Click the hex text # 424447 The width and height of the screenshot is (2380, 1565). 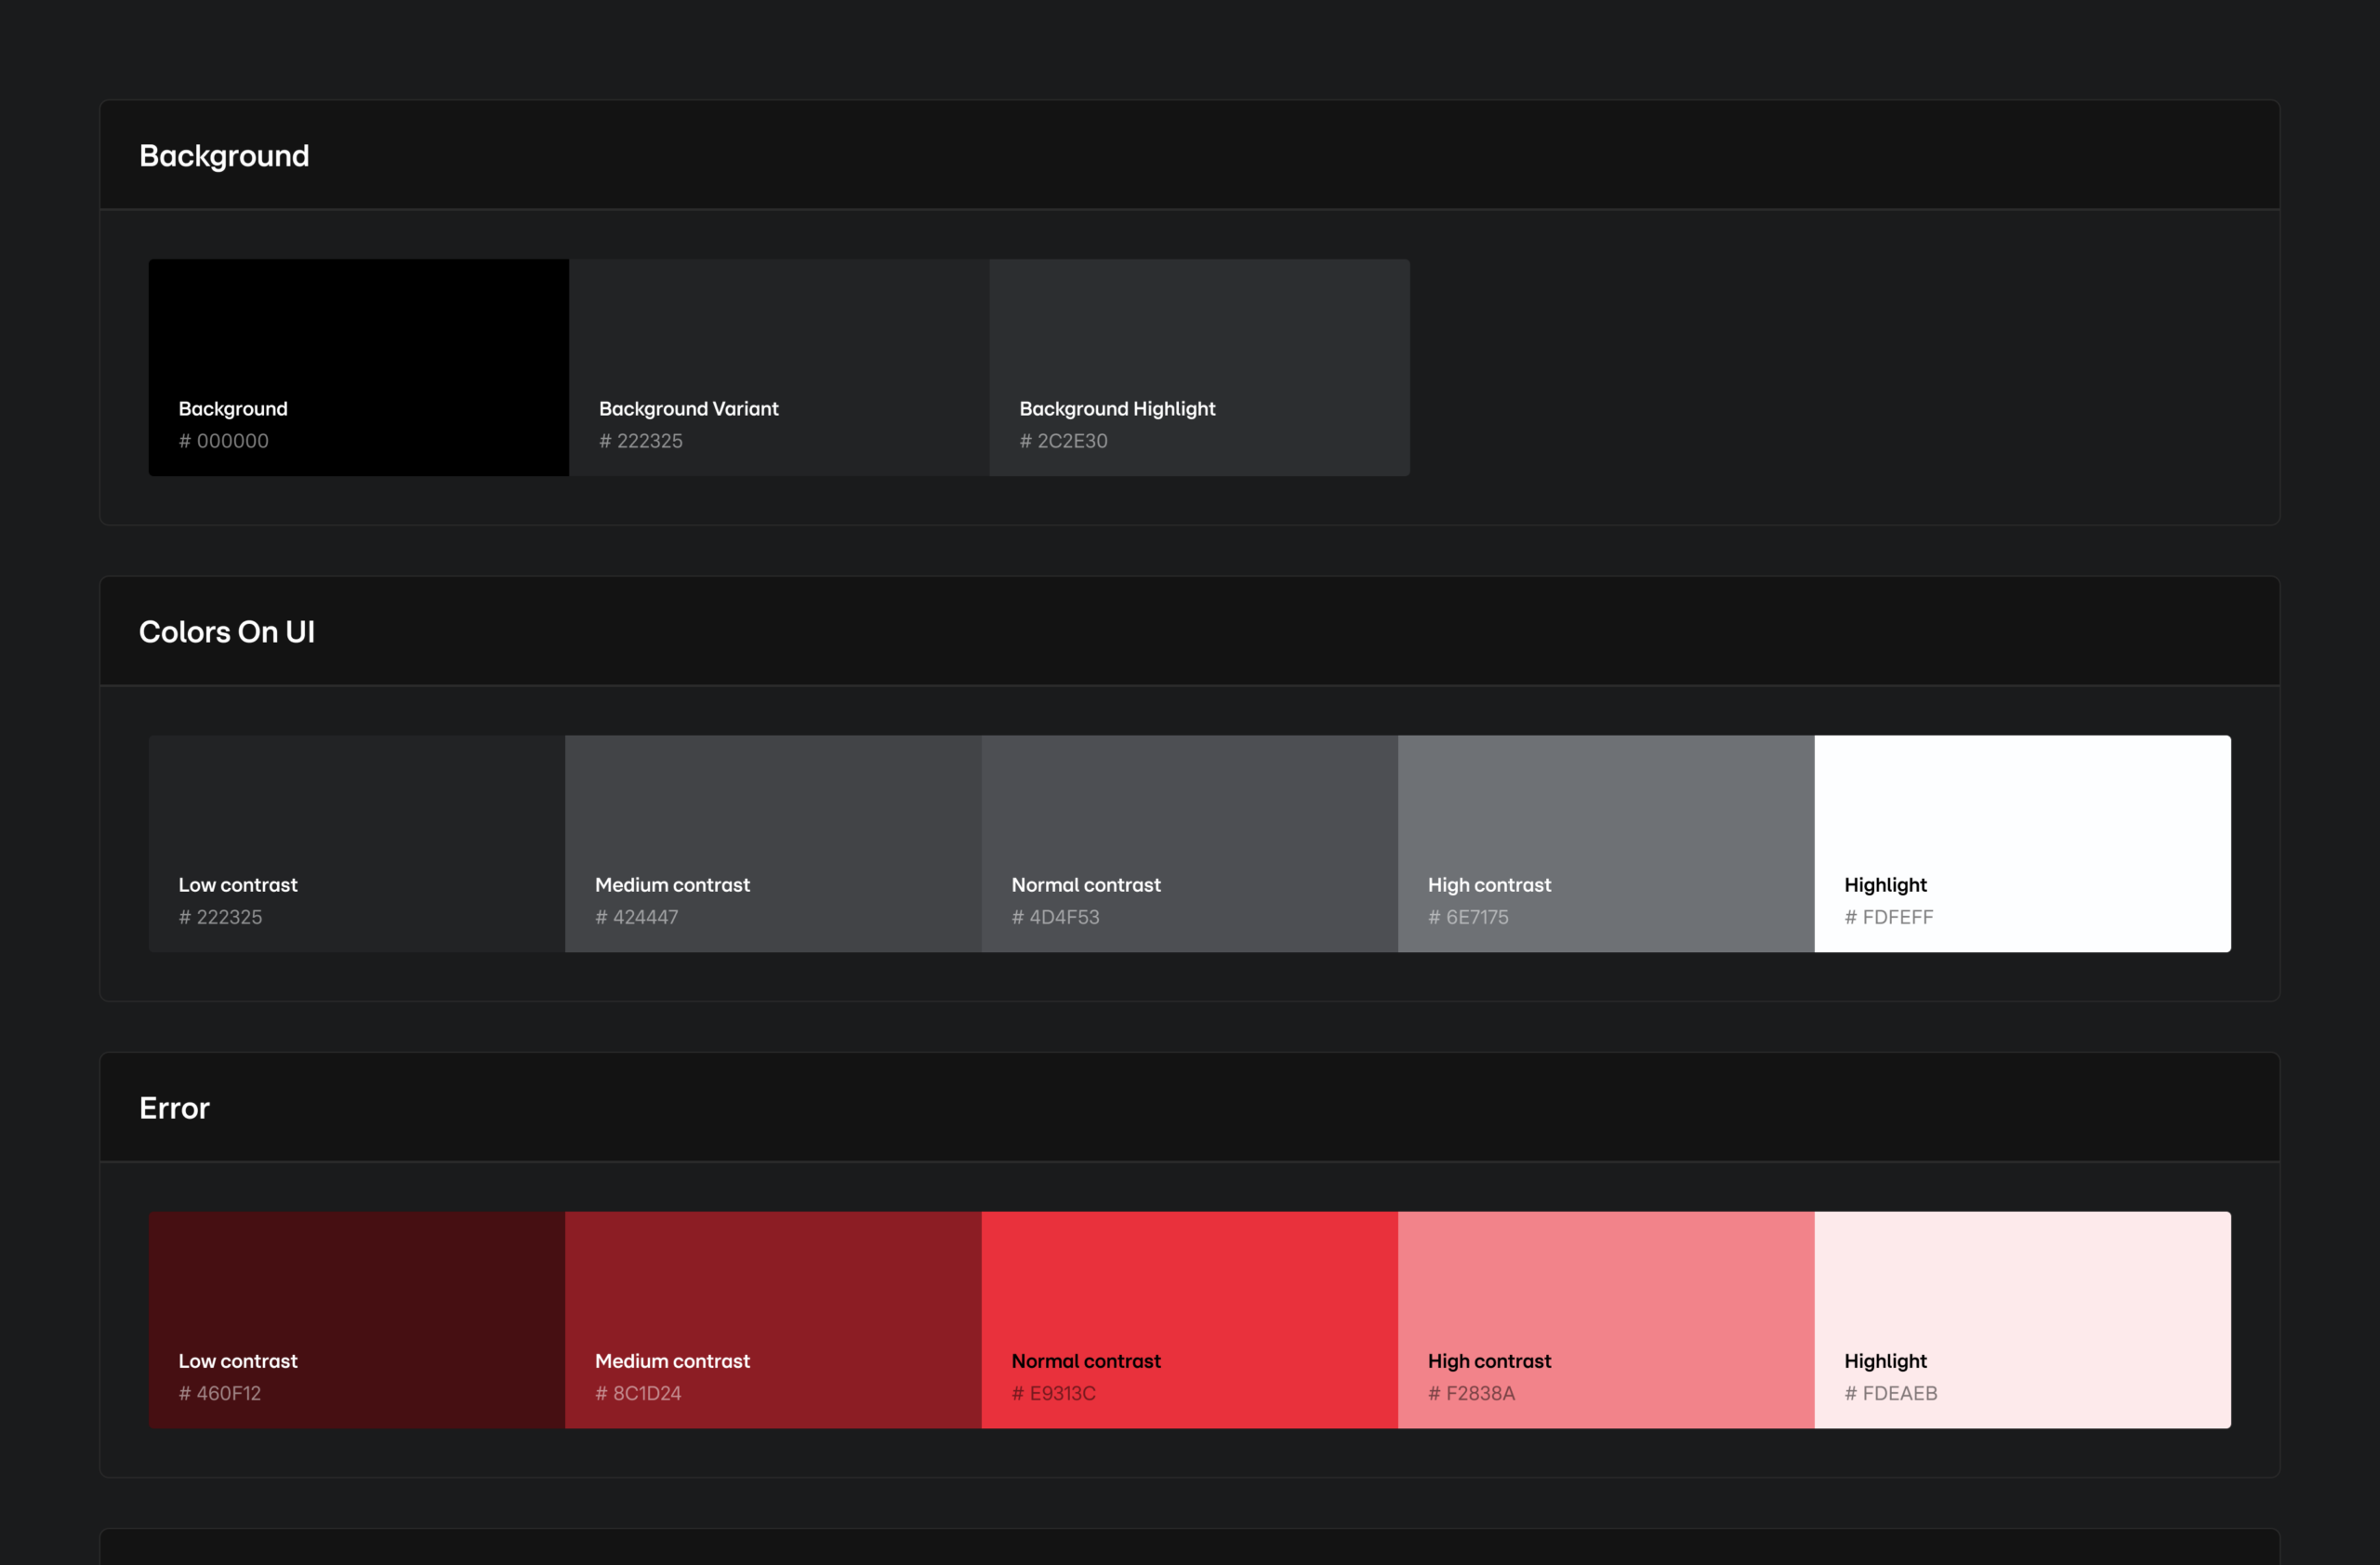pyautogui.click(x=636, y=917)
